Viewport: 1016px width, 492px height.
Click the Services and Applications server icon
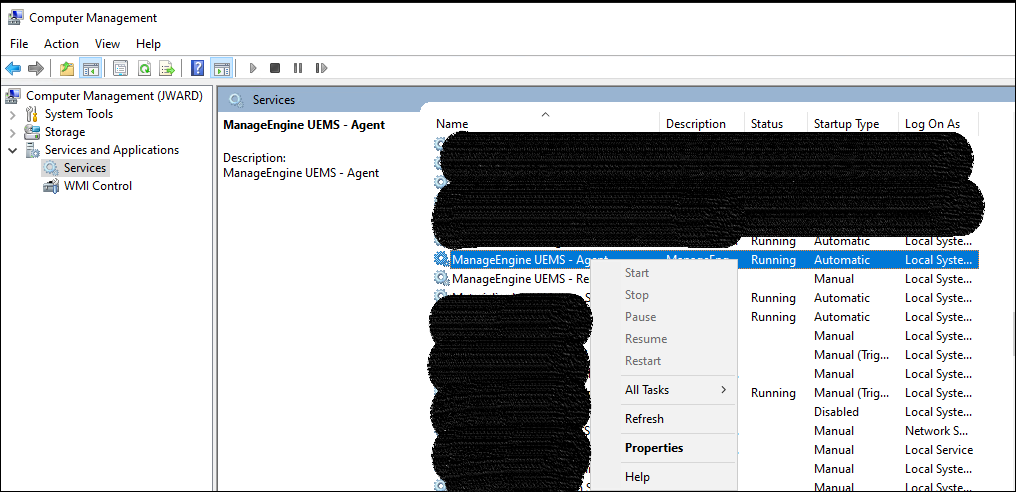point(32,150)
